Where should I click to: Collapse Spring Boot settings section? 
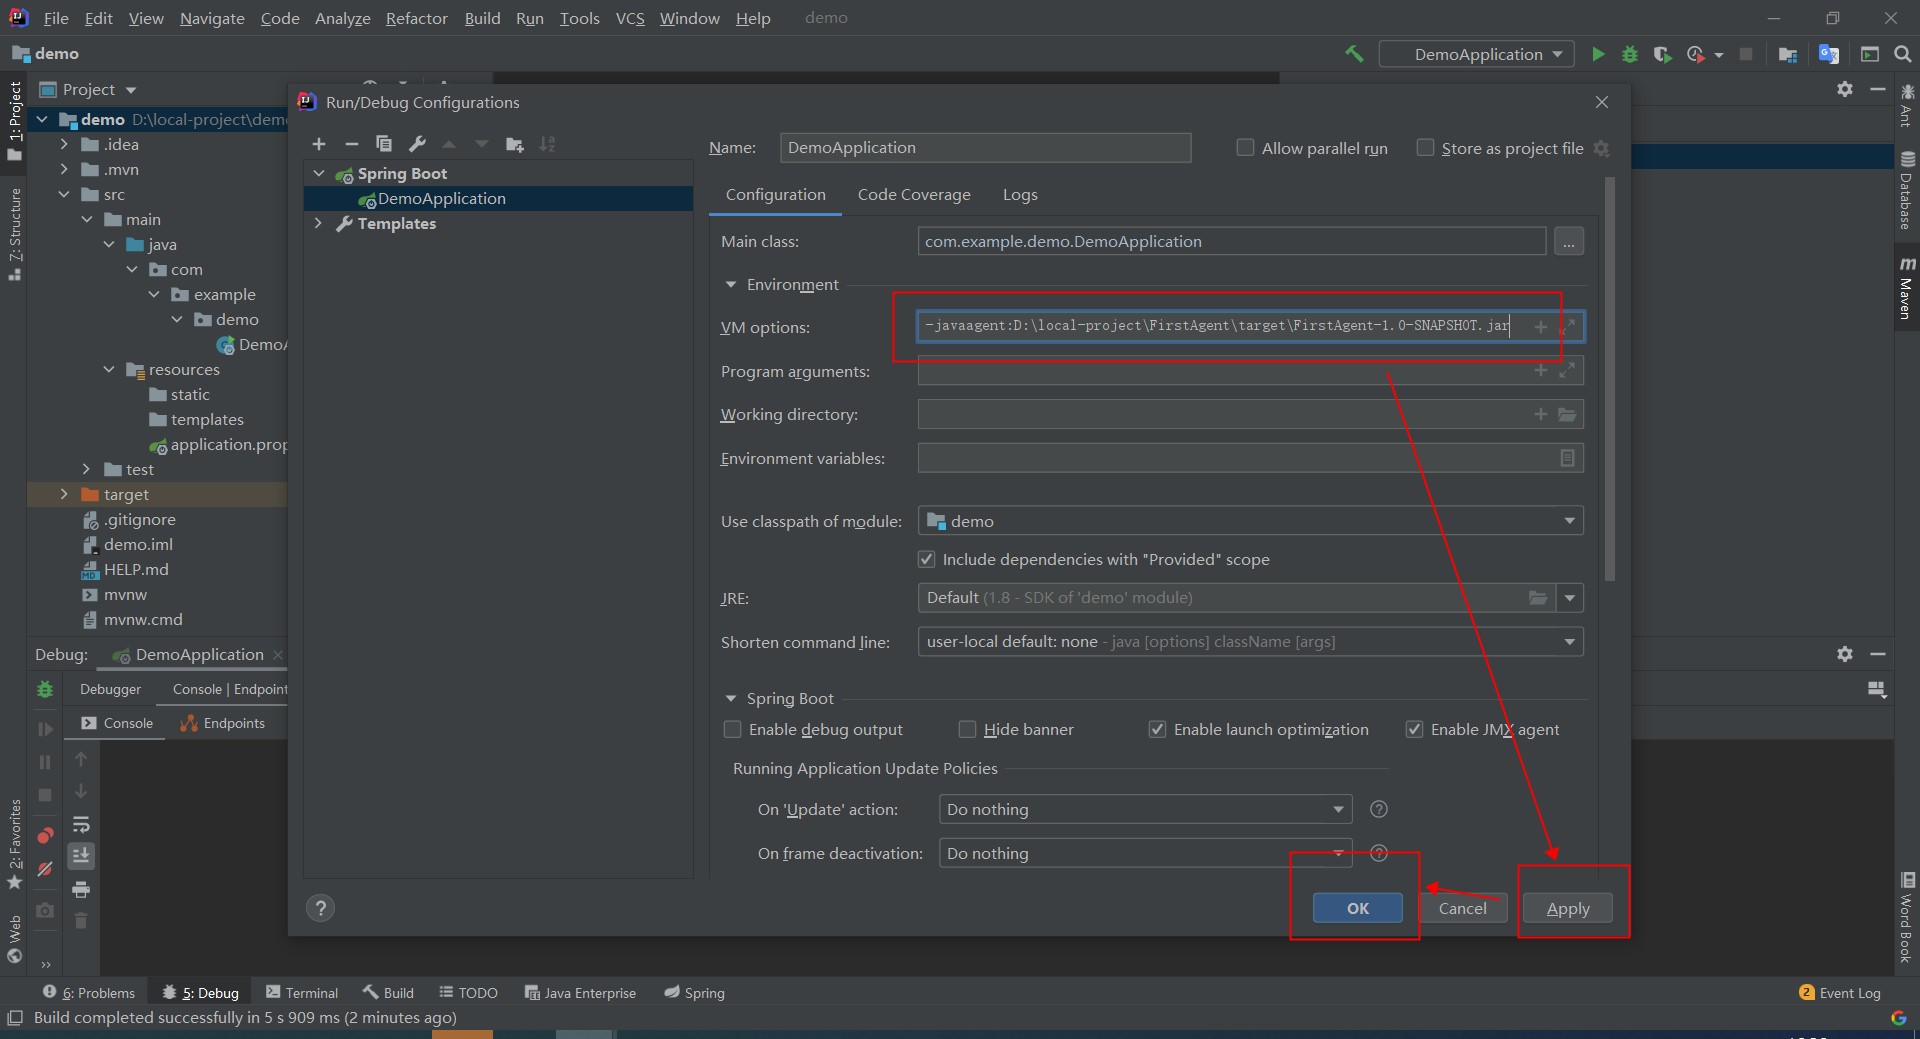[x=731, y=699]
